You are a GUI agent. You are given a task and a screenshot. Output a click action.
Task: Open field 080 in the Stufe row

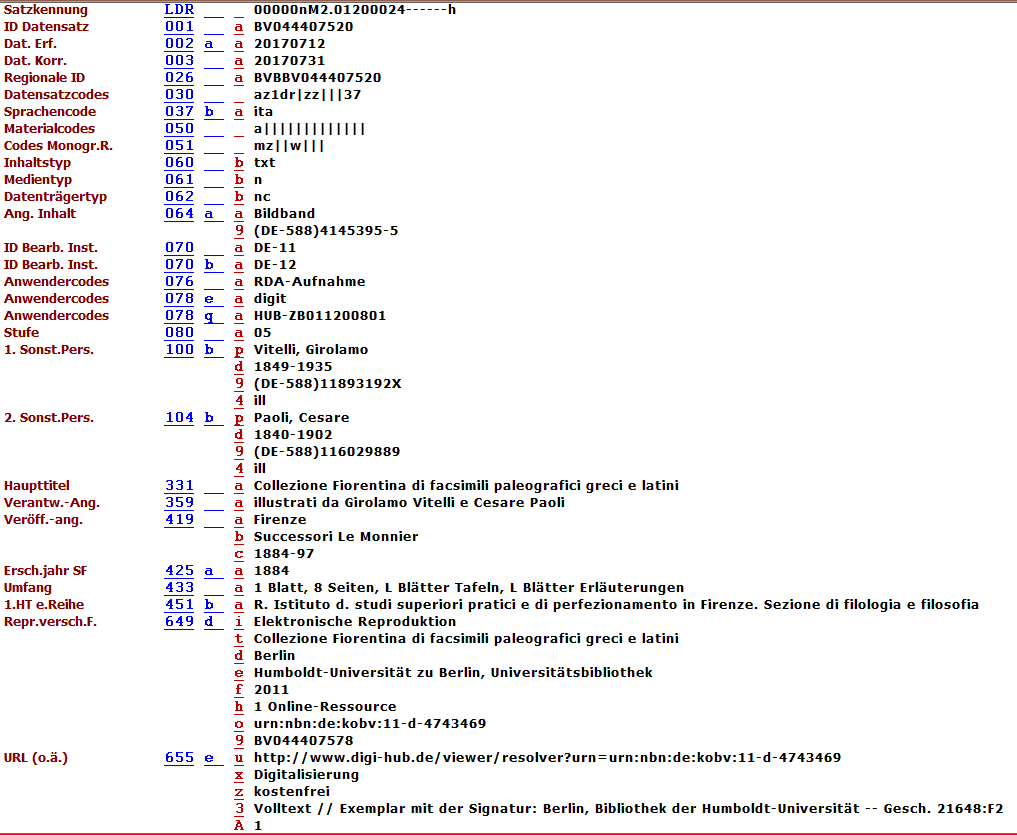pos(179,333)
